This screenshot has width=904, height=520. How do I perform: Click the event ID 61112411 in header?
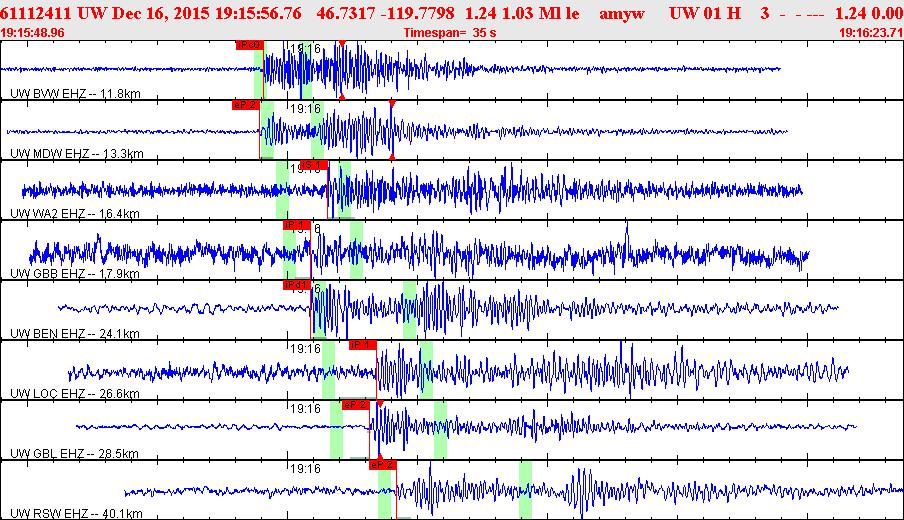point(34,14)
